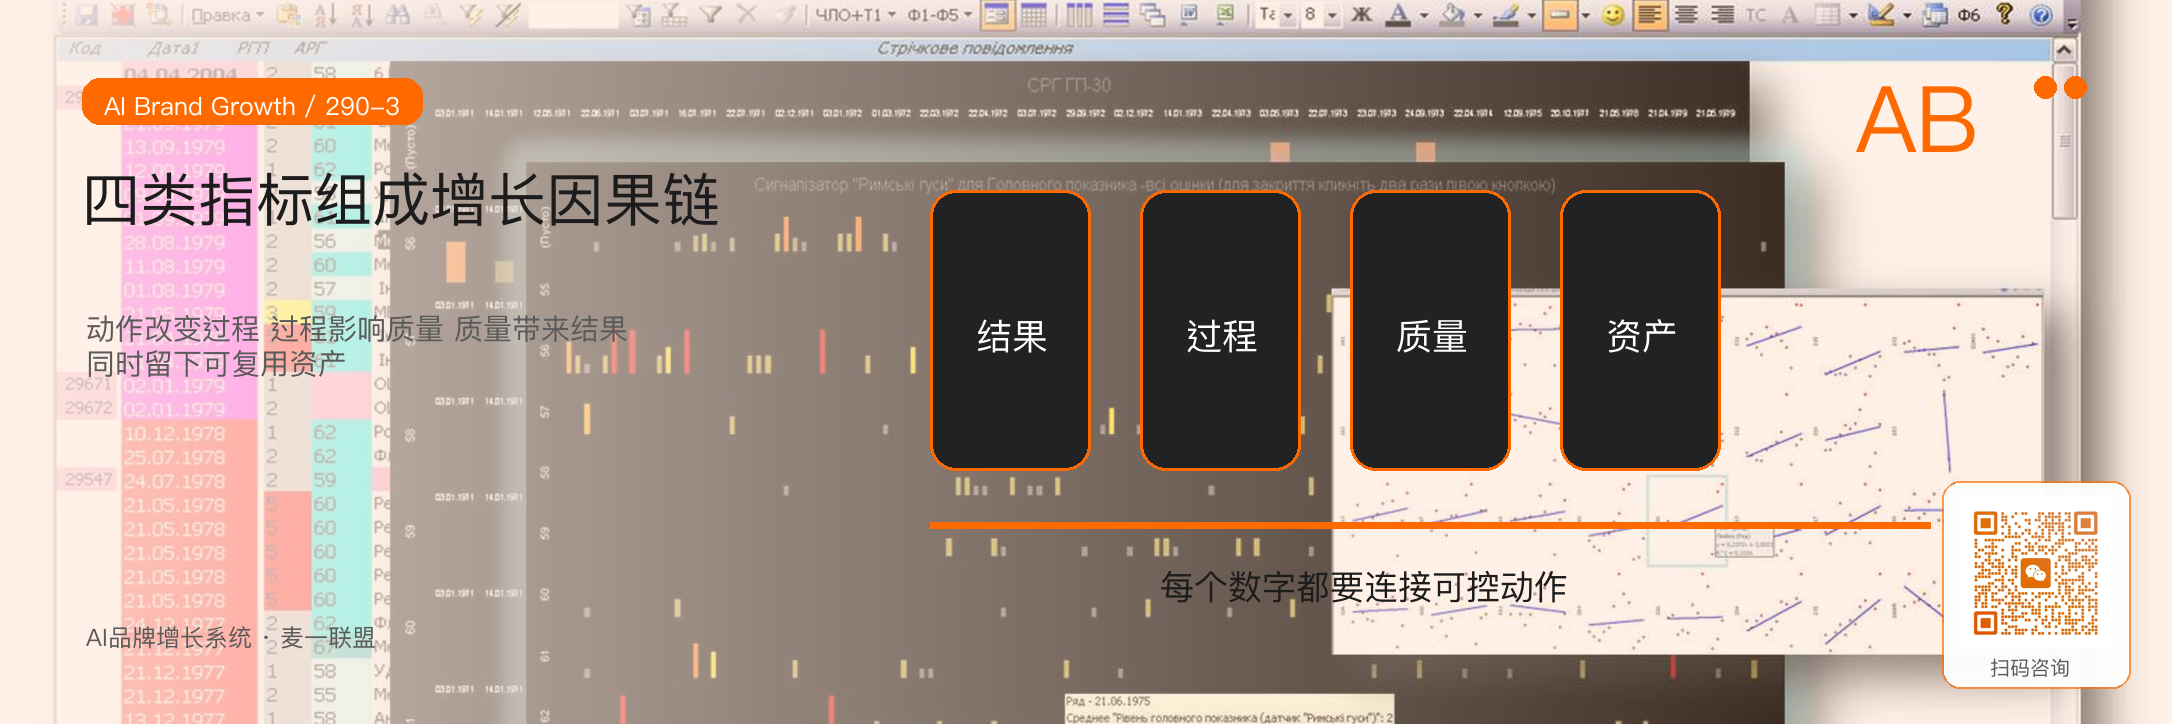
Task: Click the Ф6 toolbar button
Action: [1969, 15]
